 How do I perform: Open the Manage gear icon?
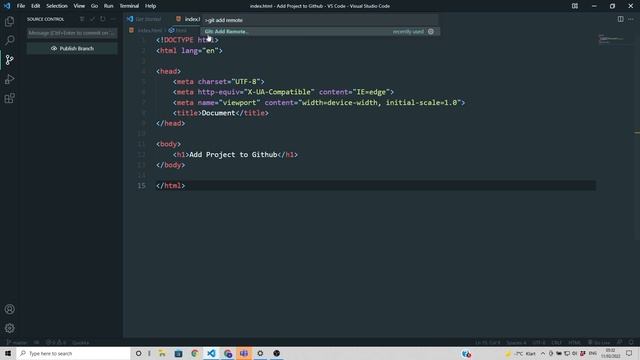tap(9, 328)
